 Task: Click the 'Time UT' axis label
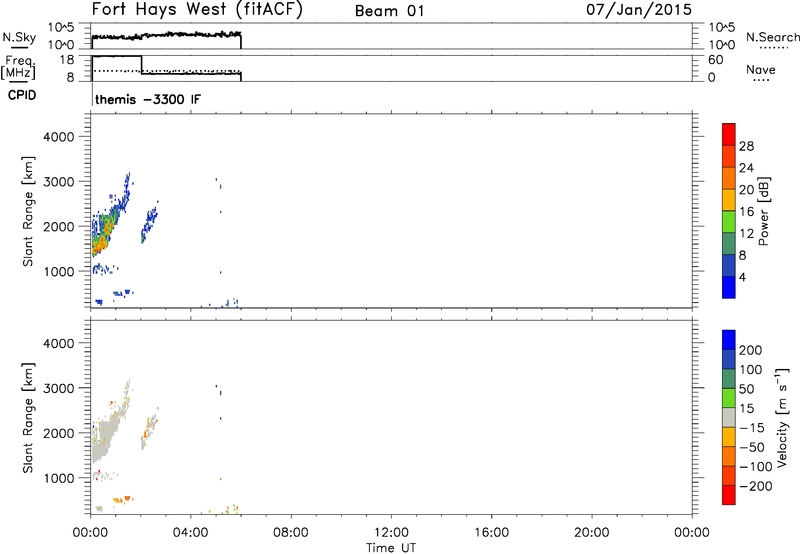tap(391, 547)
